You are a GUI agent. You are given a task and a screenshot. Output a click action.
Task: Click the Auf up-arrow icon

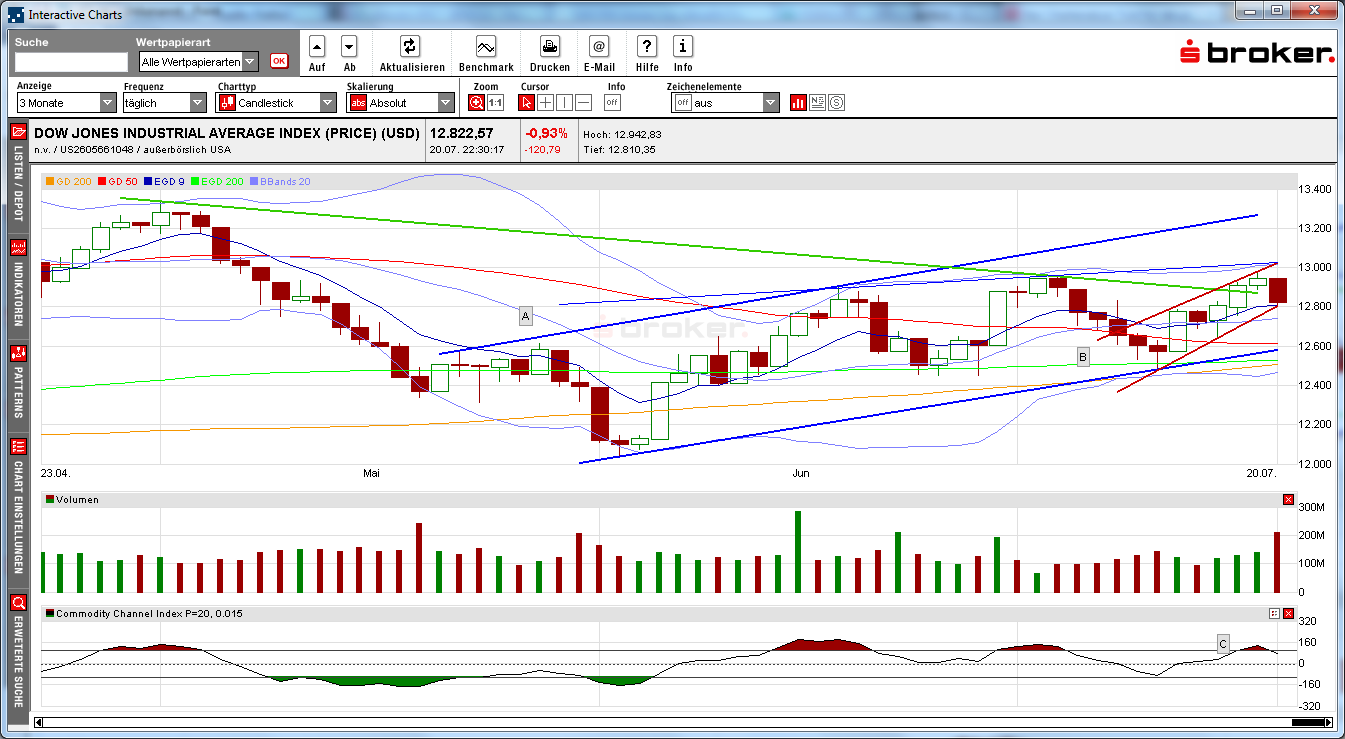coord(317,46)
